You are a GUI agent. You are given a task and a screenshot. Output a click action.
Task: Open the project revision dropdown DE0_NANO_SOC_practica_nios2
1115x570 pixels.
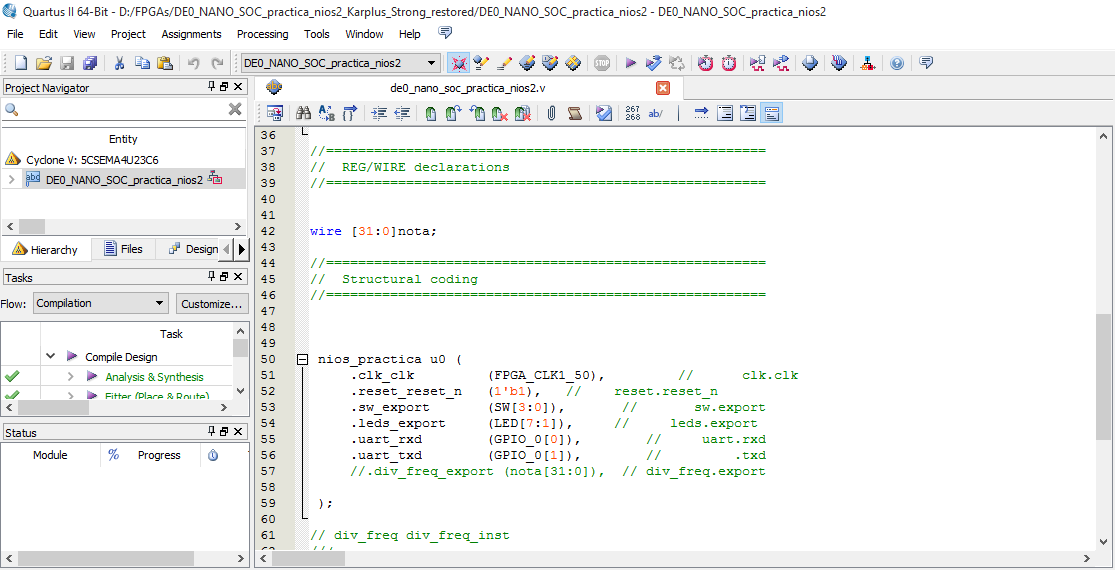coord(341,63)
